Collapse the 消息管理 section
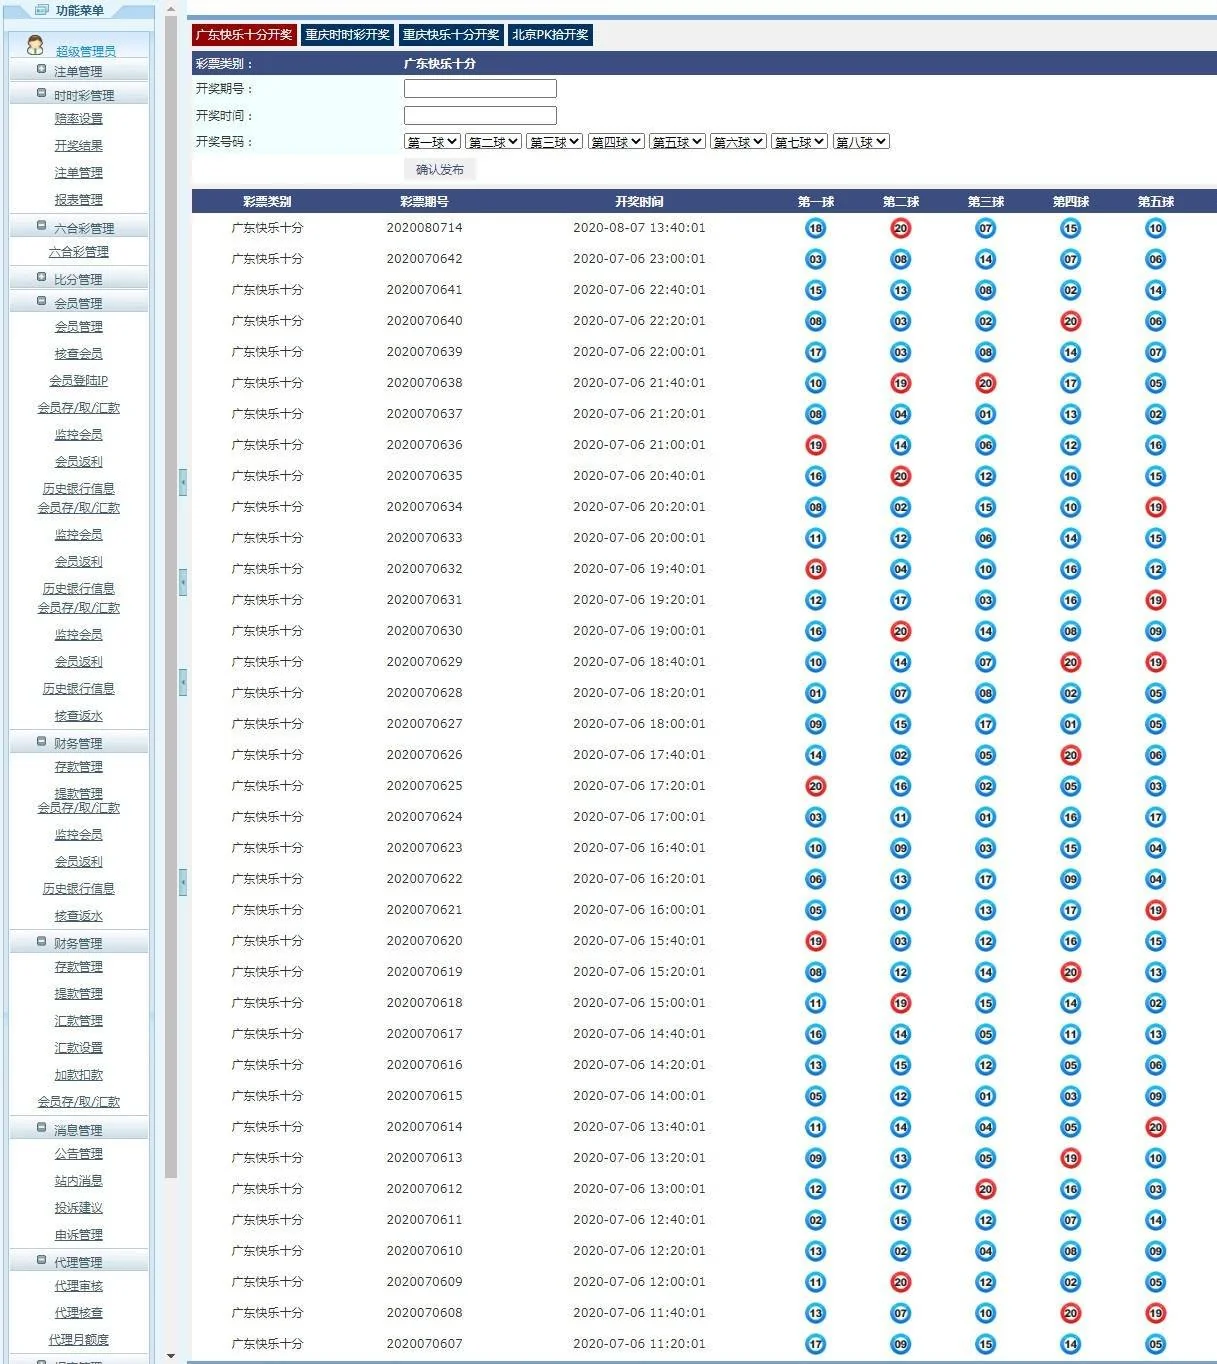The image size is (1217, 1364). click(x=41, y=1129)
